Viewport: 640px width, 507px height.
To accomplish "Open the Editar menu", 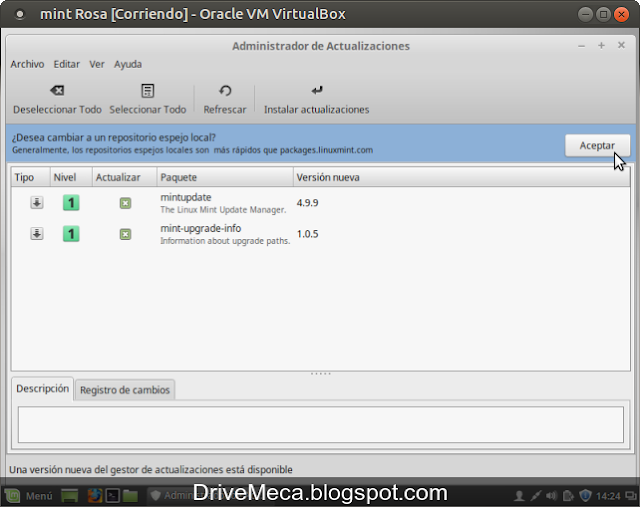I will pyautogui.click(x=67, y=64).
